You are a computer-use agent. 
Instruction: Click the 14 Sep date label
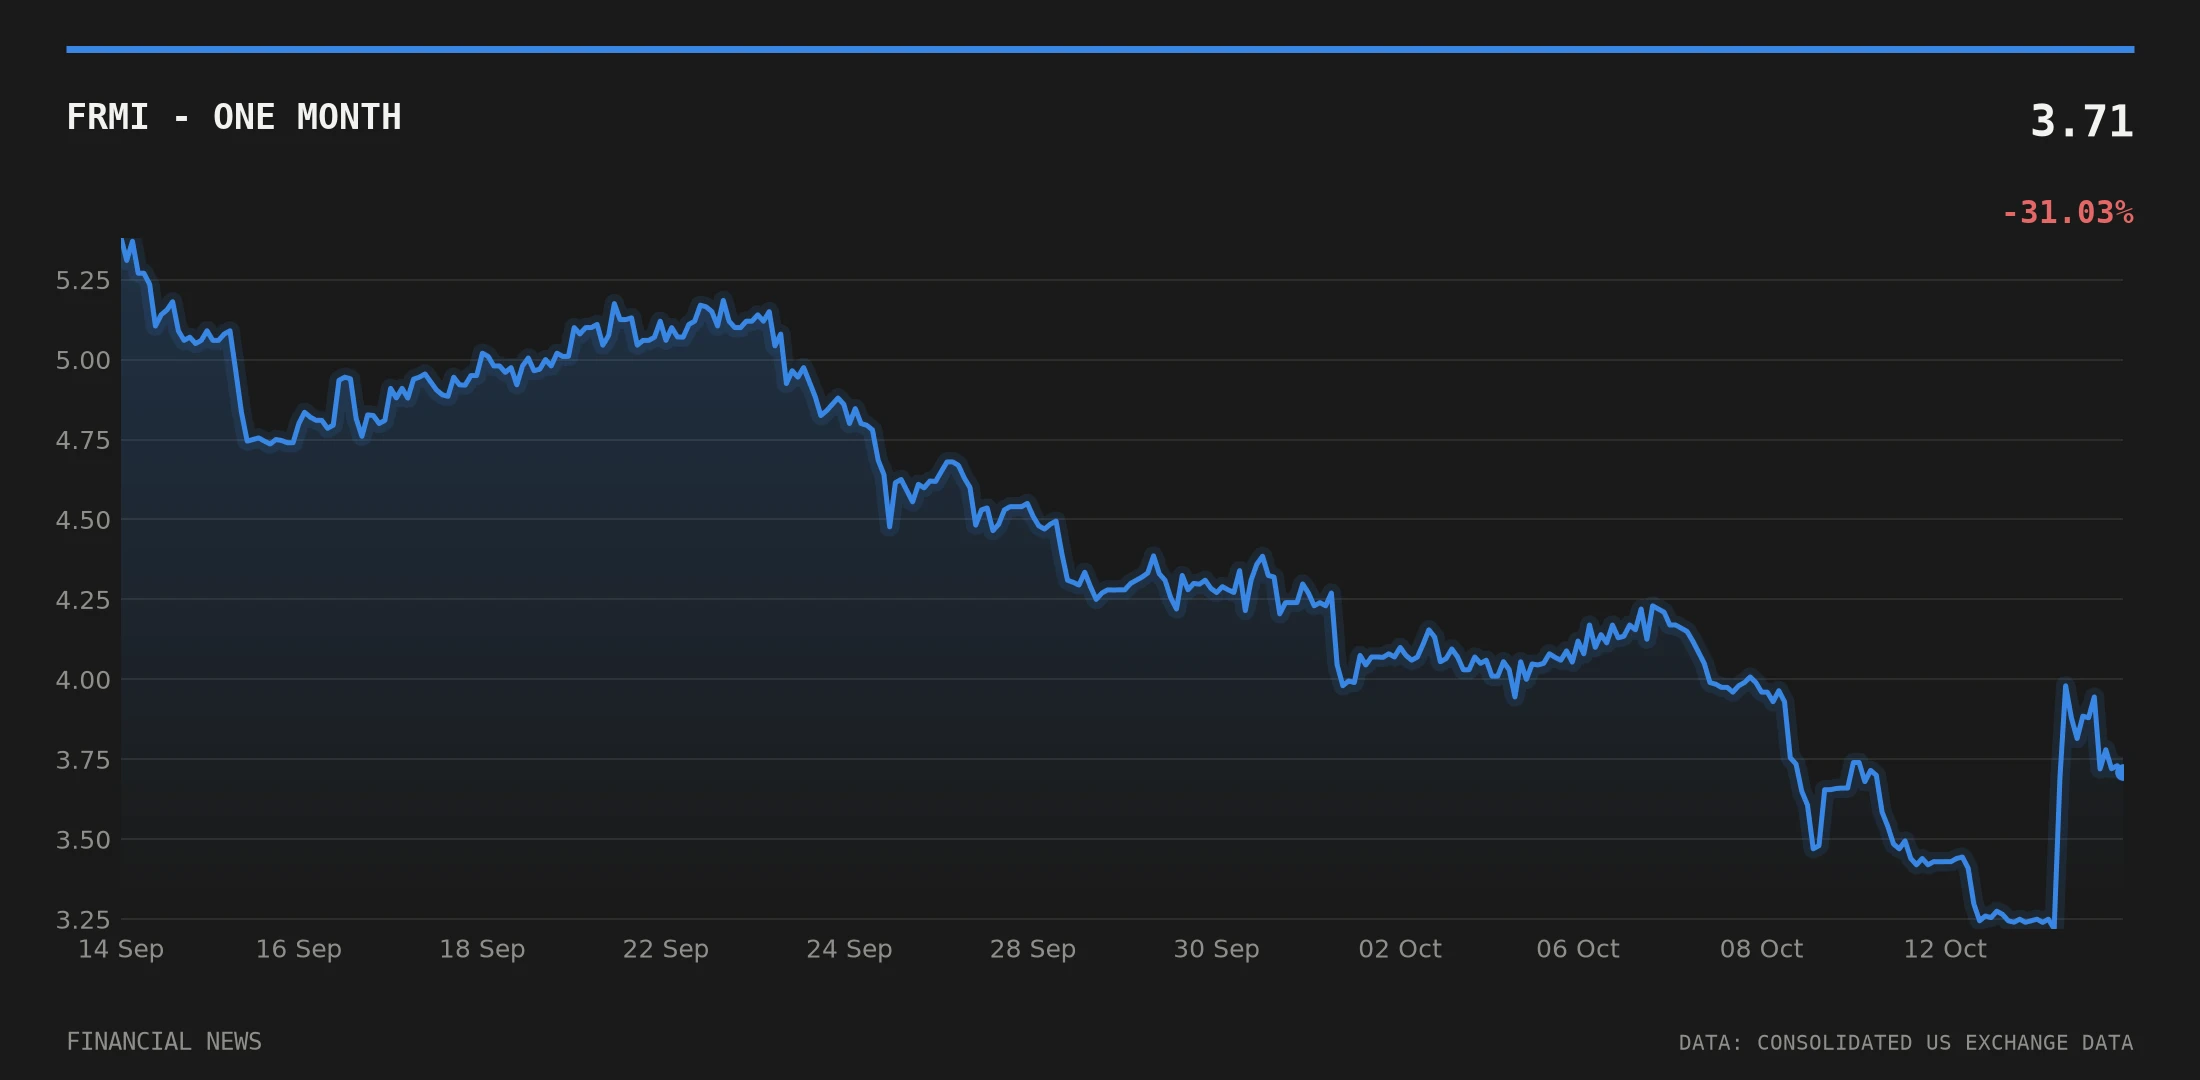(121, 949)
